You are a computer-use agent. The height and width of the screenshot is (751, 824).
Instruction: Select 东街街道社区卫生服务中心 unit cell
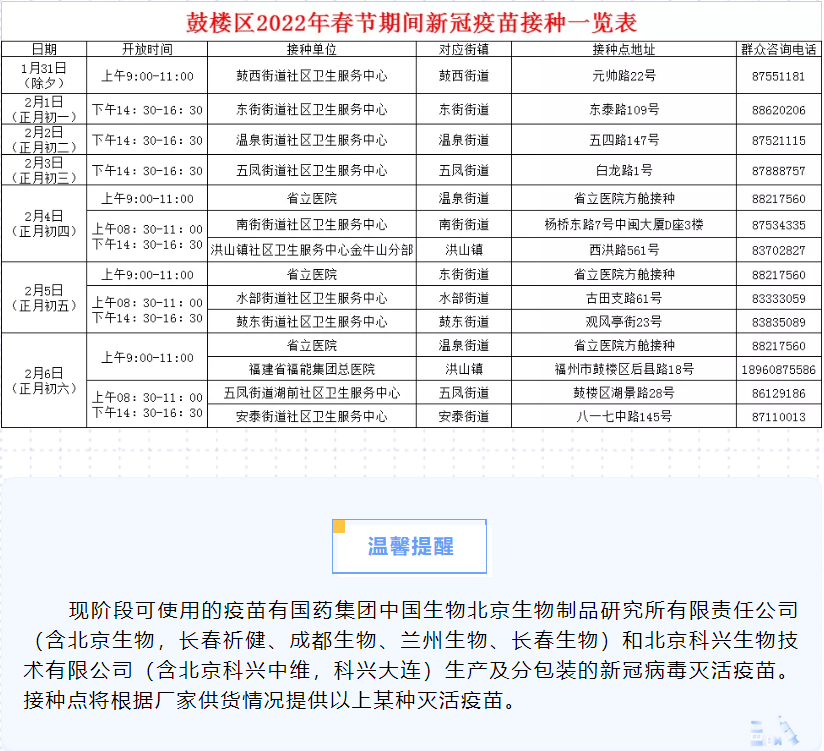[312, 109]
